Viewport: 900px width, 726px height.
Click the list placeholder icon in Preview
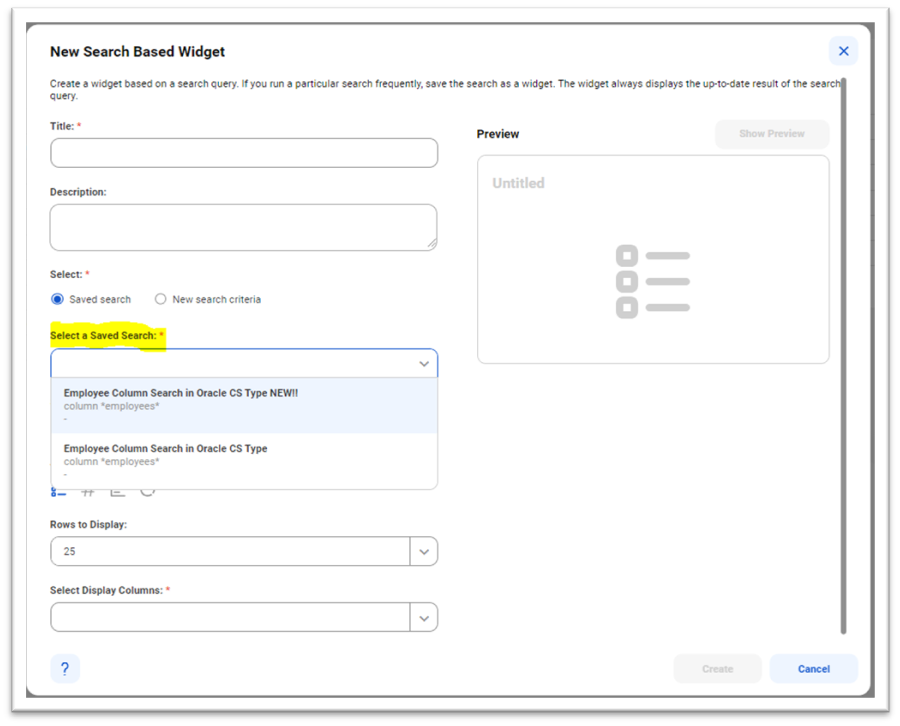(x=653, y=281)
